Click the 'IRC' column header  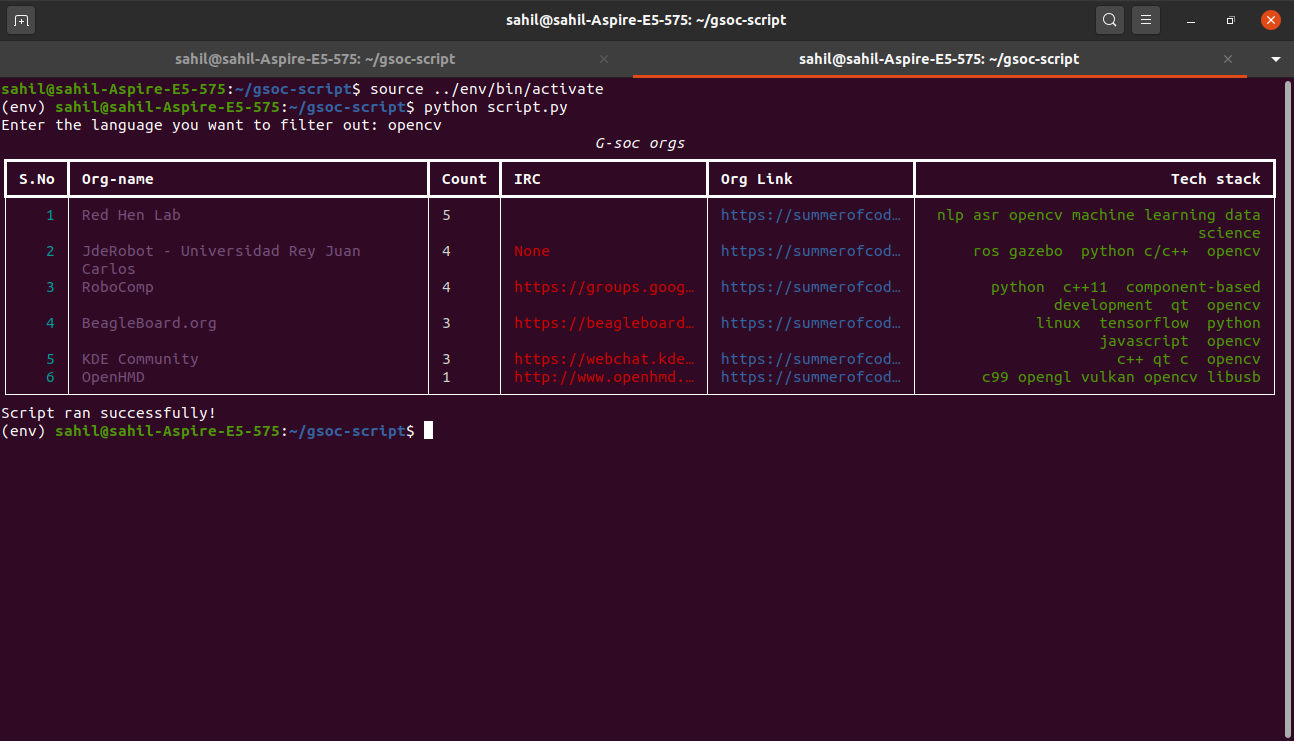tap(527, 179)
